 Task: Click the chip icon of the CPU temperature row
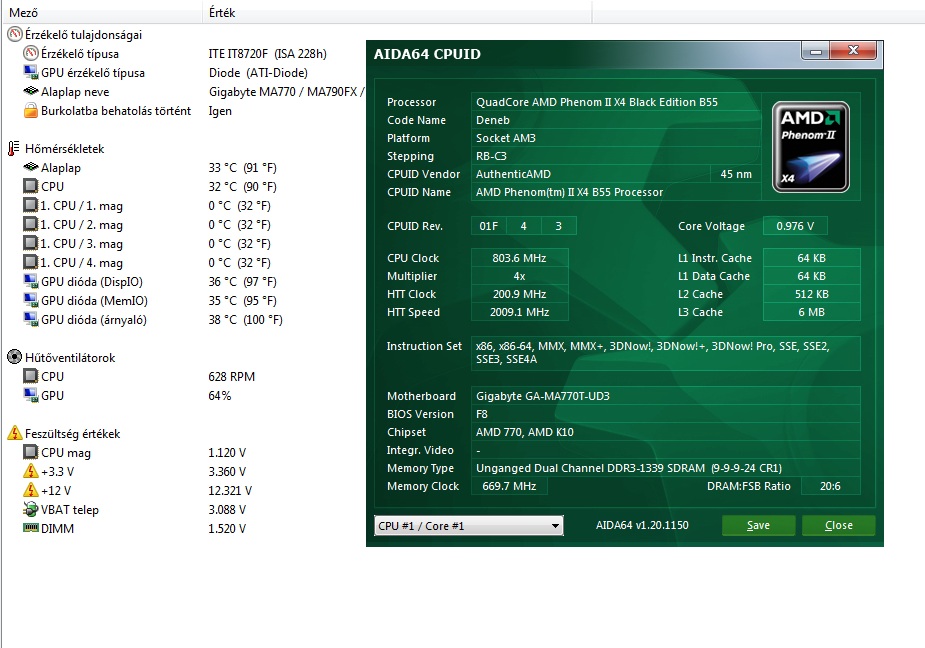click(x=30, y=186)
